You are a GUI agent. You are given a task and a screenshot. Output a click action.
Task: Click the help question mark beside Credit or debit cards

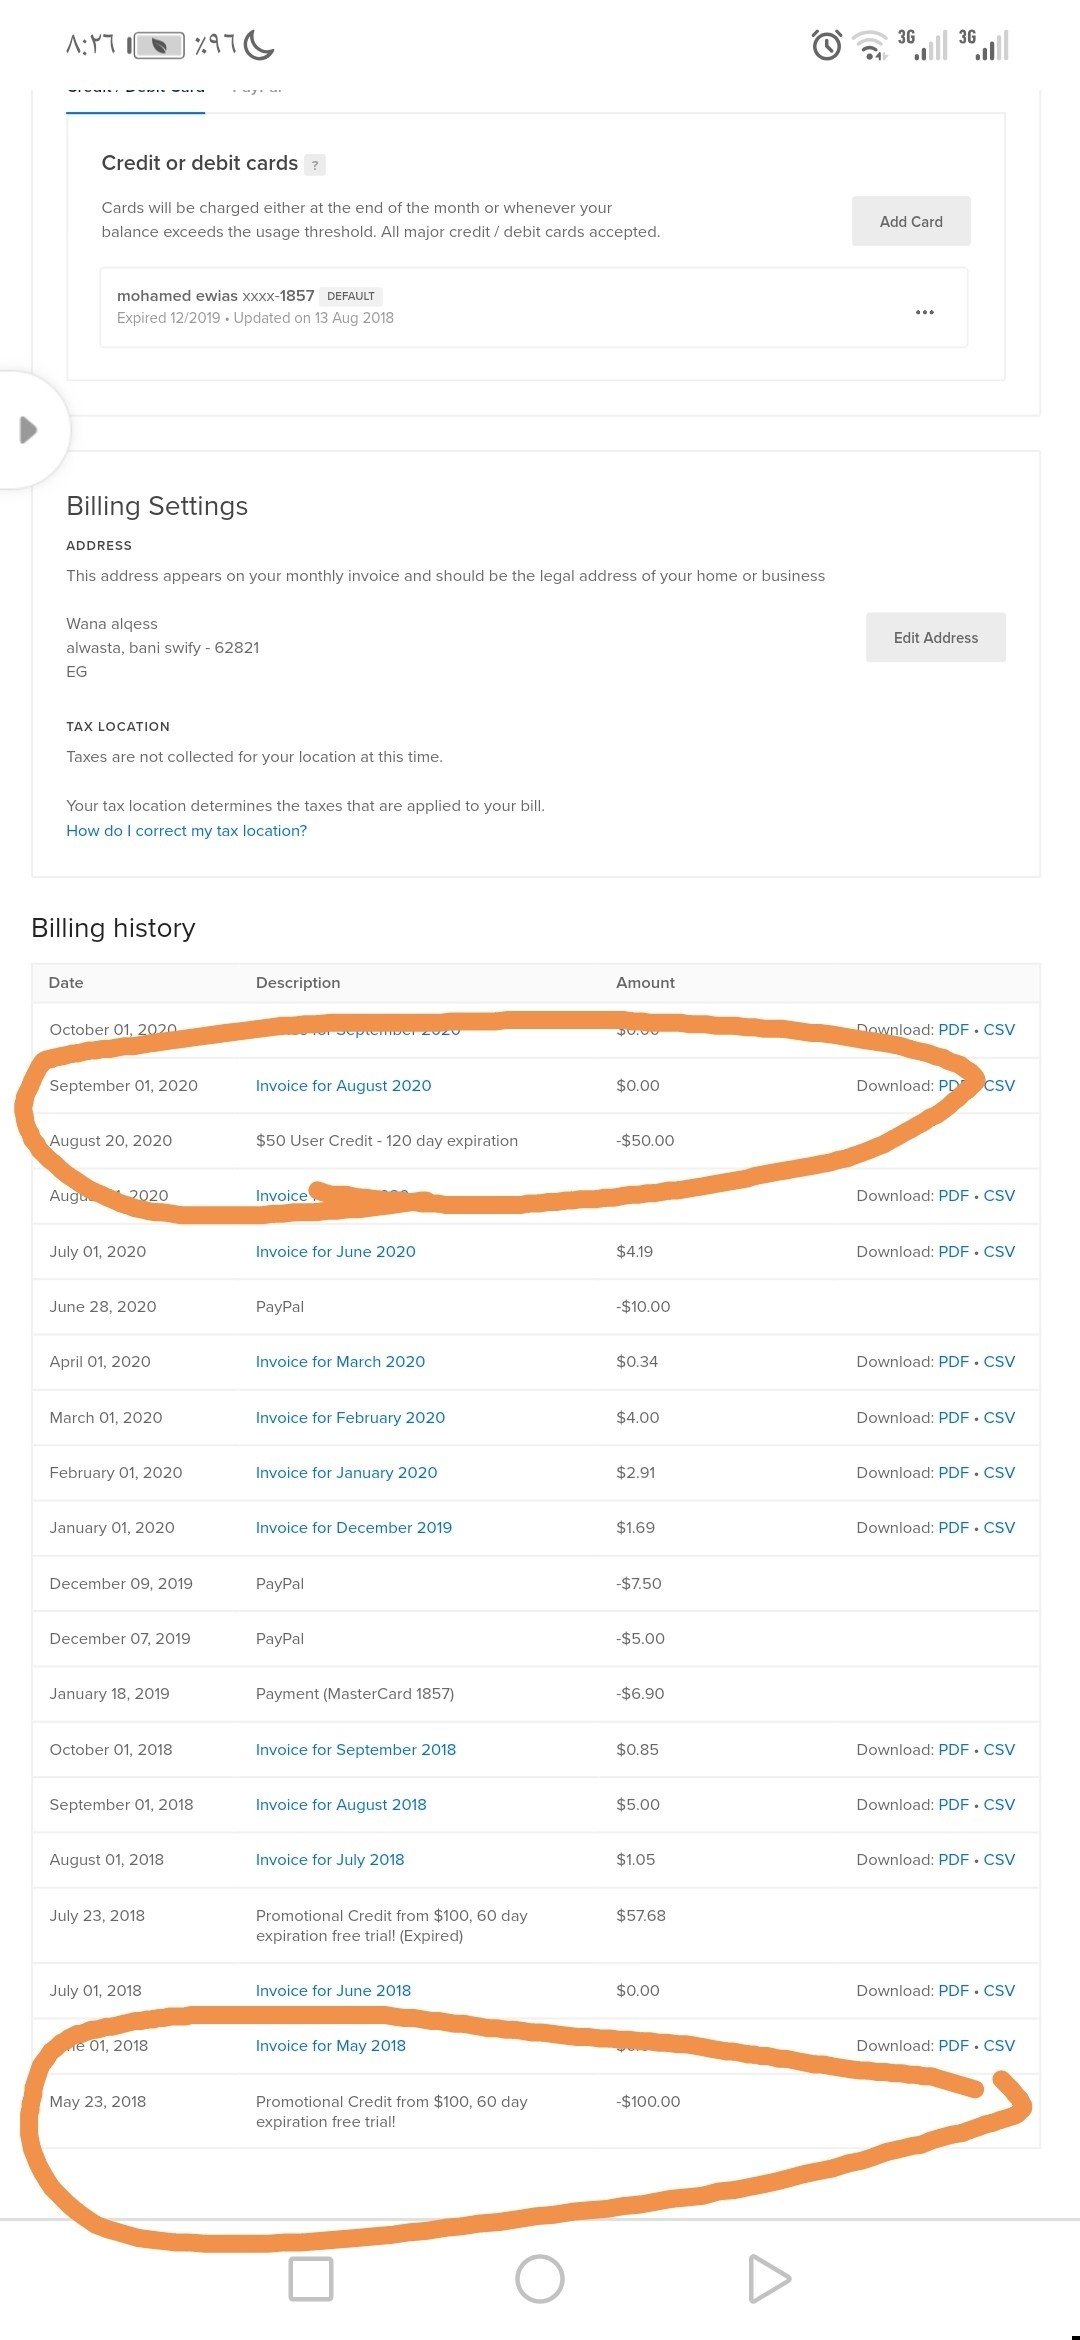pos(315,165)
